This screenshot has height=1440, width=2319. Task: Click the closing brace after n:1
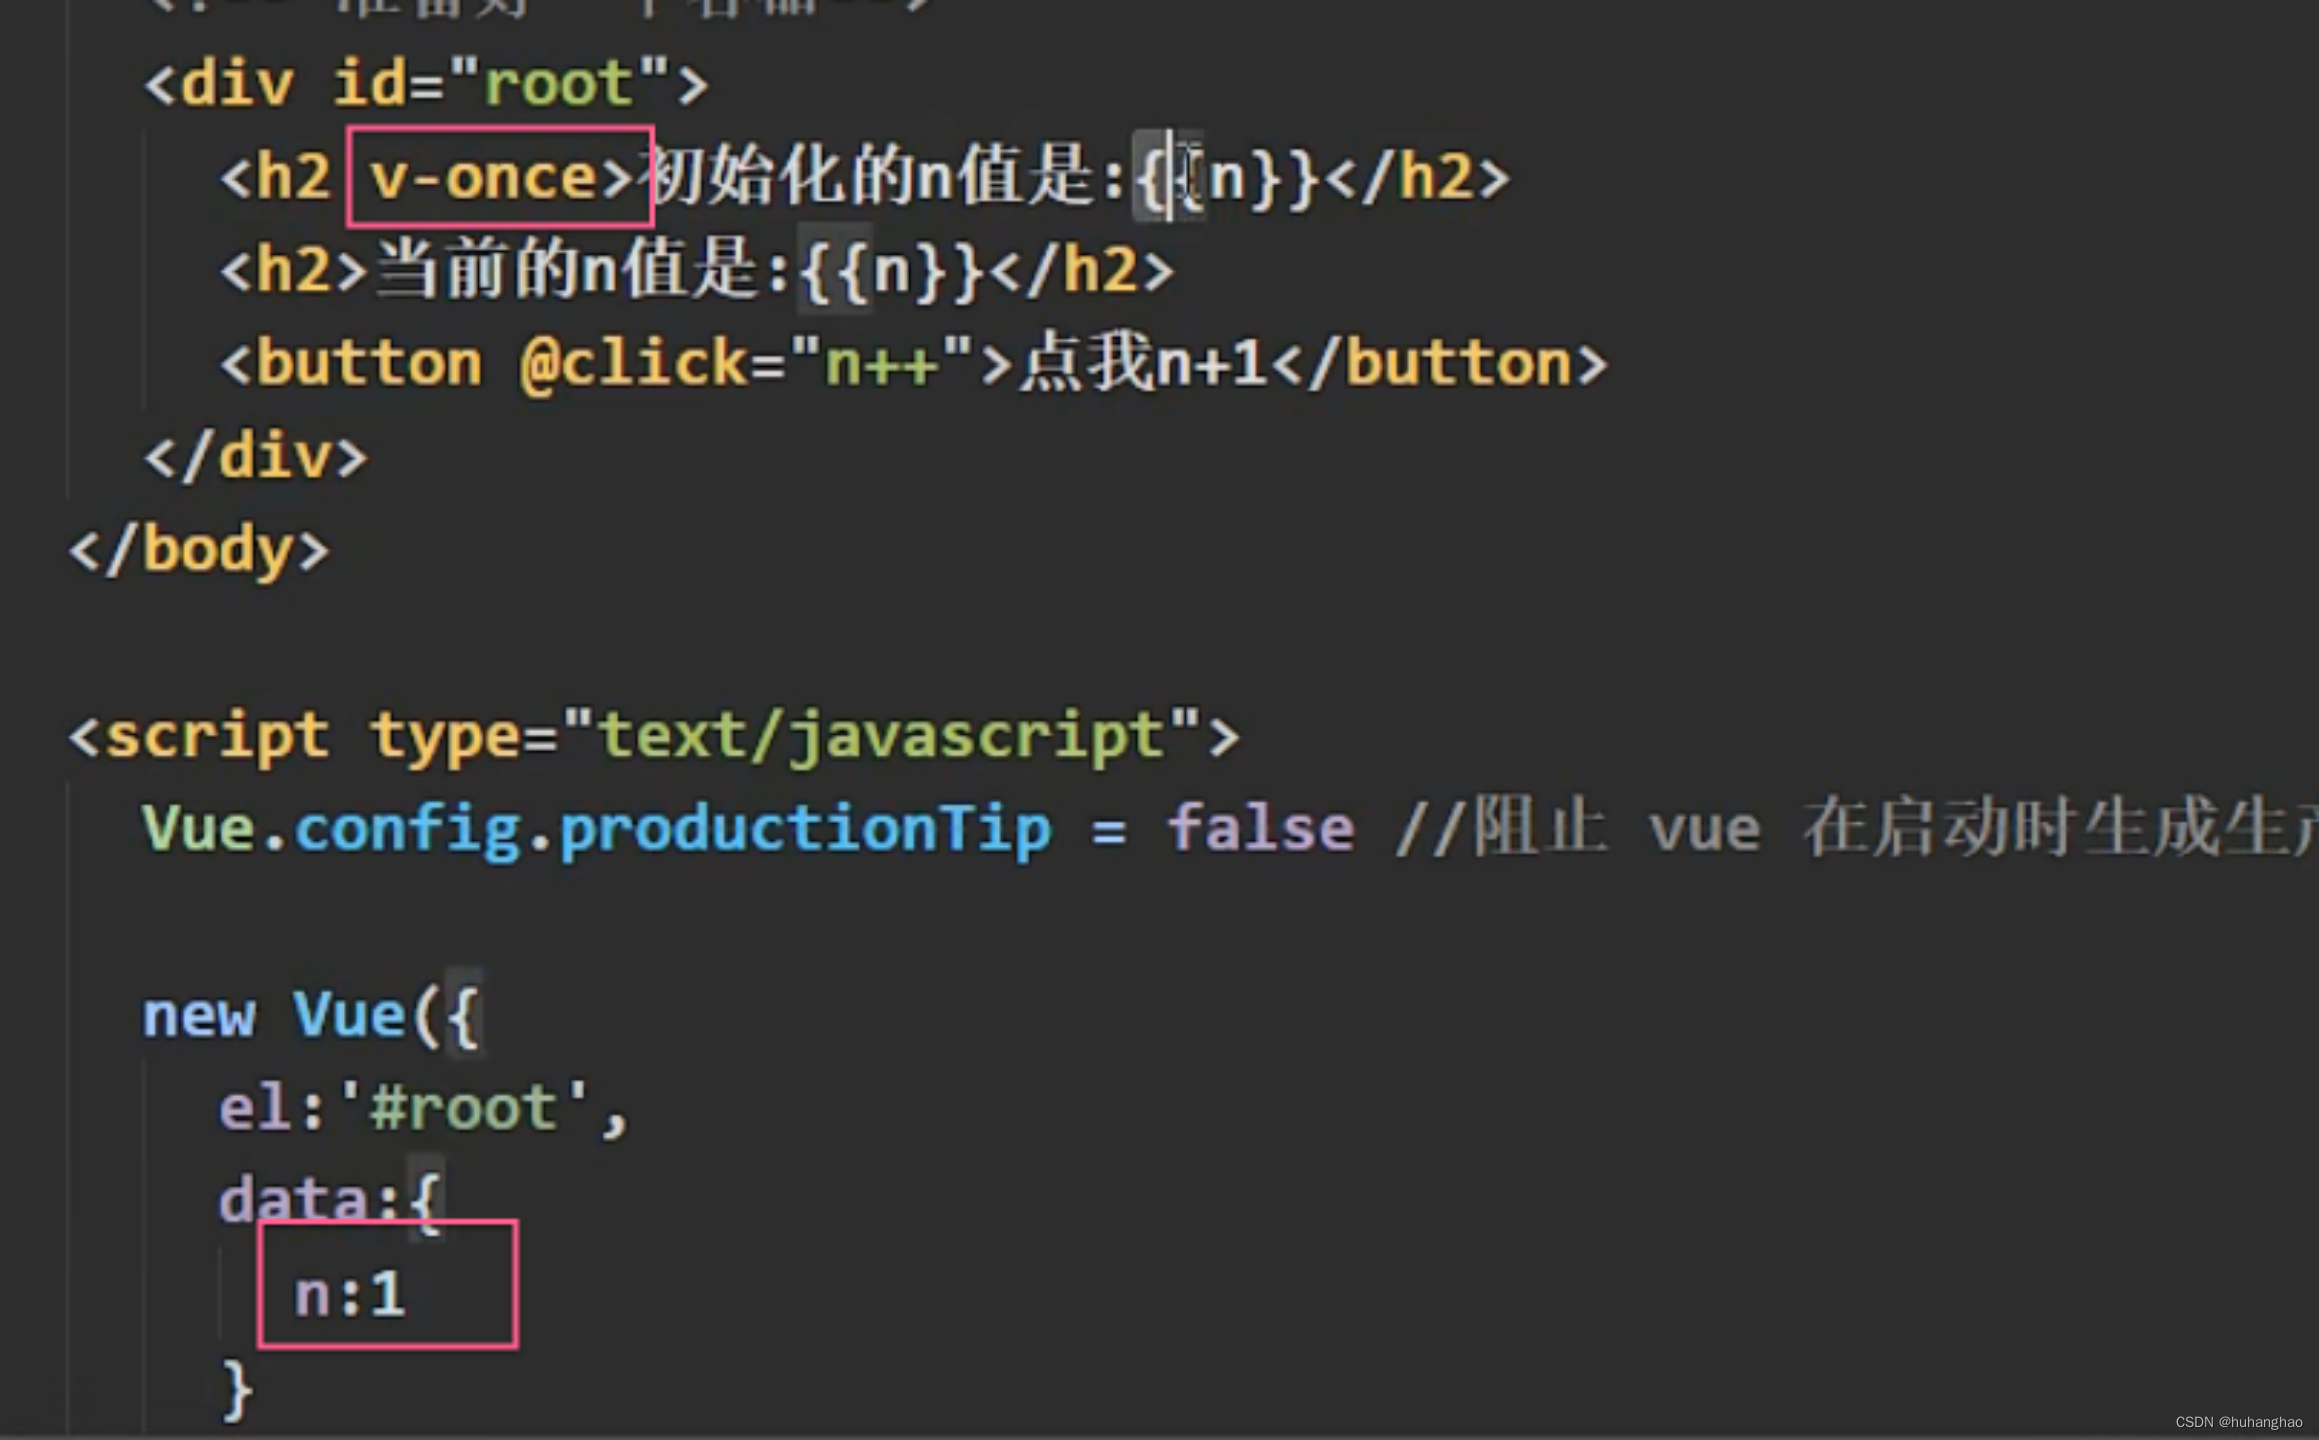tap(236, 1388)
